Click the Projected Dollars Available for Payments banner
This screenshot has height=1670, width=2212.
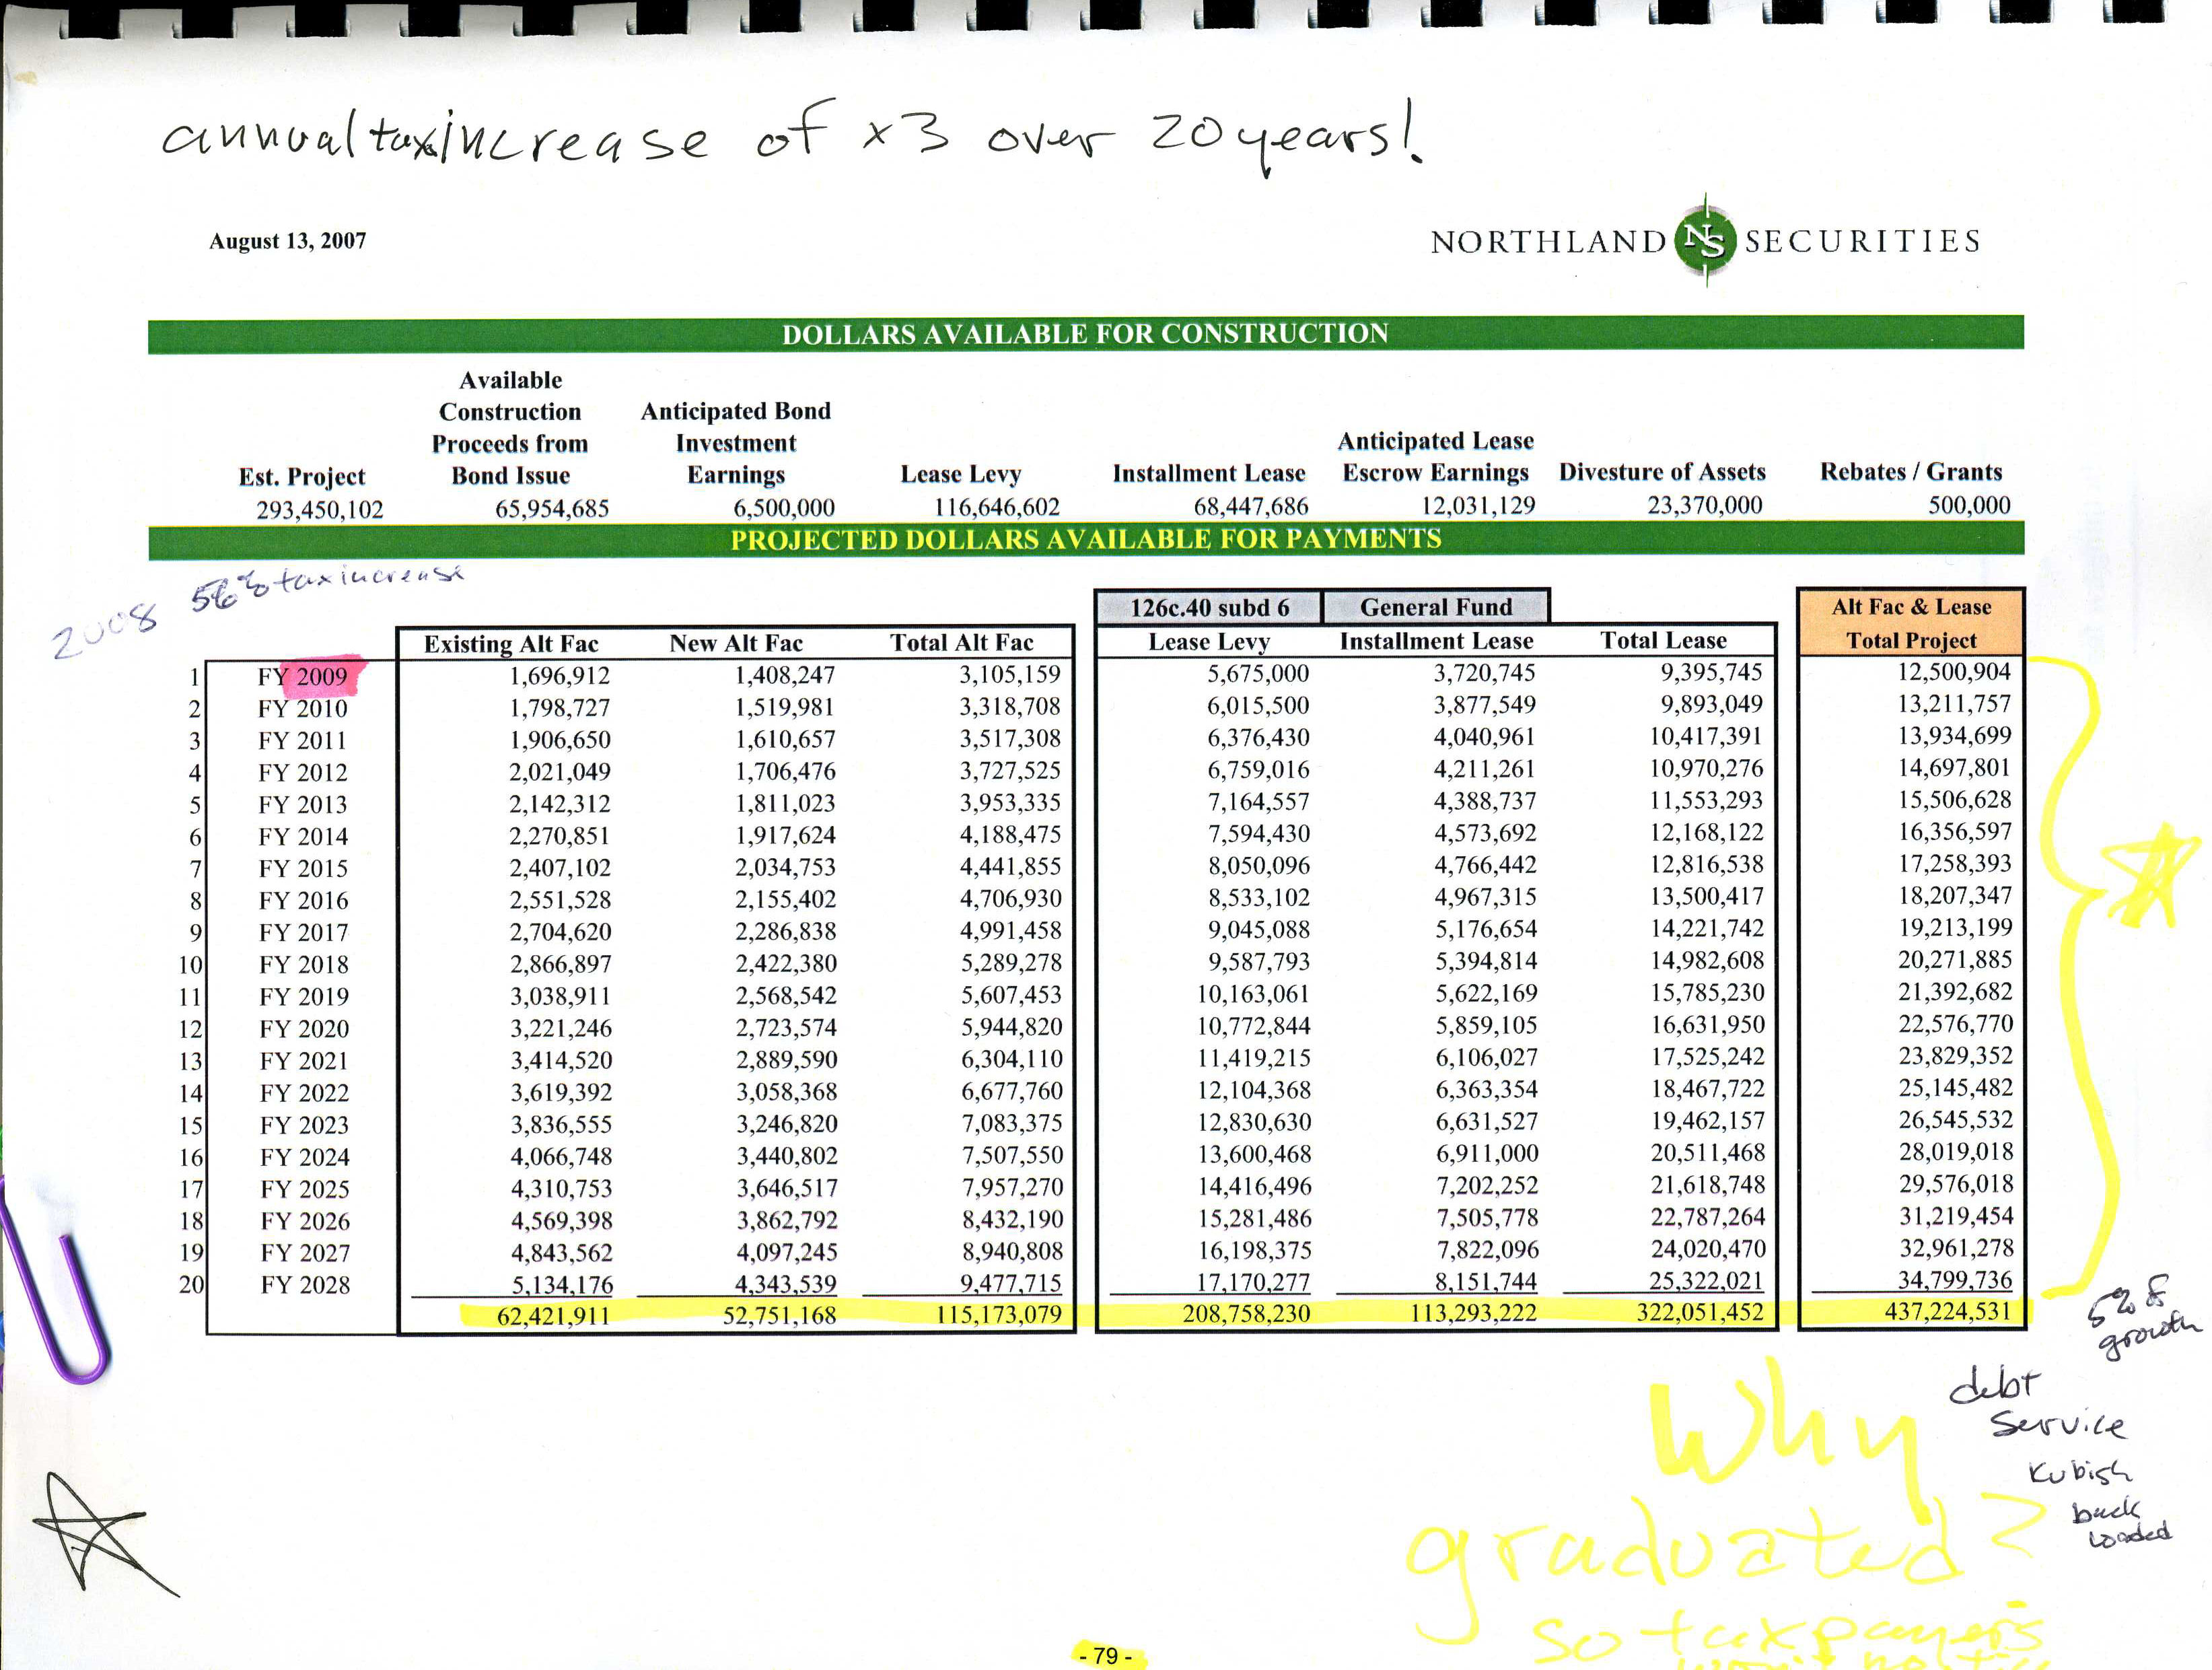pyautogui.click(x=1085, y=540)
